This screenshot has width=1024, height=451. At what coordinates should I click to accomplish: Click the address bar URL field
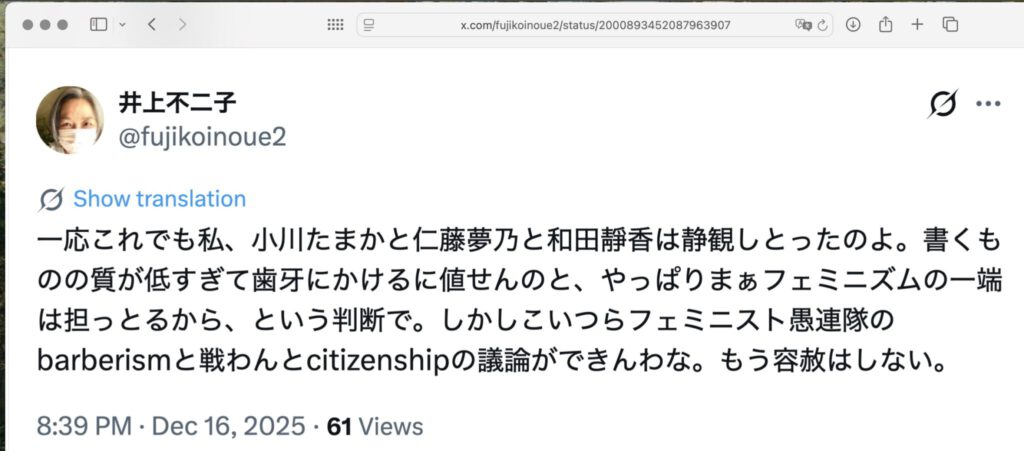[594, 25]
